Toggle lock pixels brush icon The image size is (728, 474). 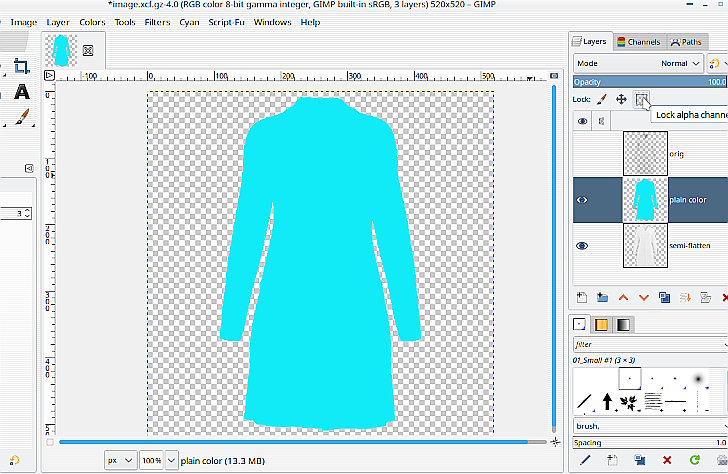(601, 99)
